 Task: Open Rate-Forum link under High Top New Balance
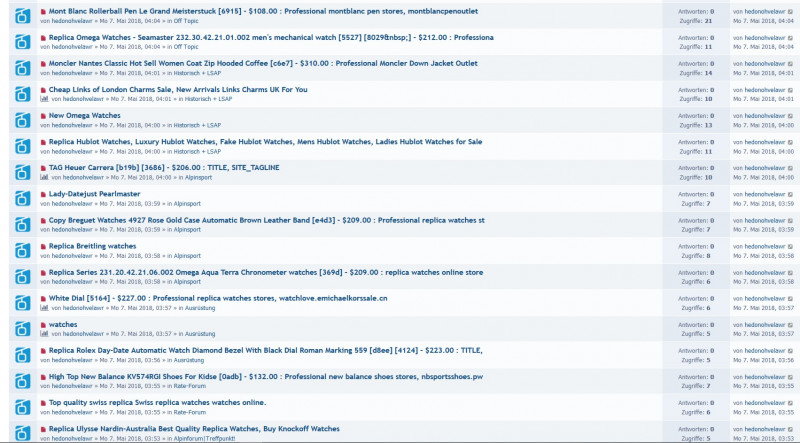point(190,385)
